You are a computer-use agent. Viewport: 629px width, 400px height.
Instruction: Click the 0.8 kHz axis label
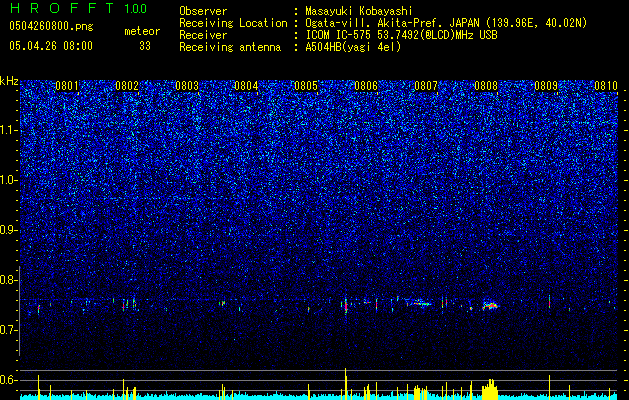coord(9,280)
